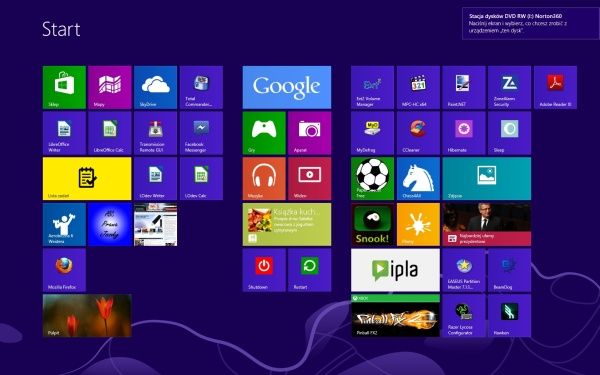Launch the CCleaner tile
Image resolution: width=600 pixels, height=375 pixels.
[418, 133]
